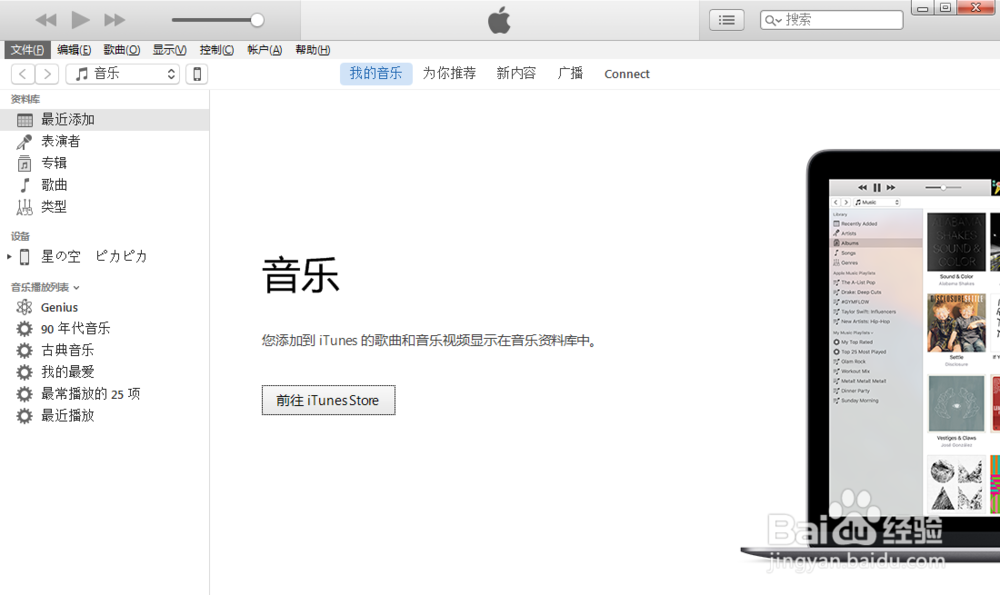This screenshot has height=595, width=1000.
Task: Open the 控制(C) menu
Action: (217, 50)
